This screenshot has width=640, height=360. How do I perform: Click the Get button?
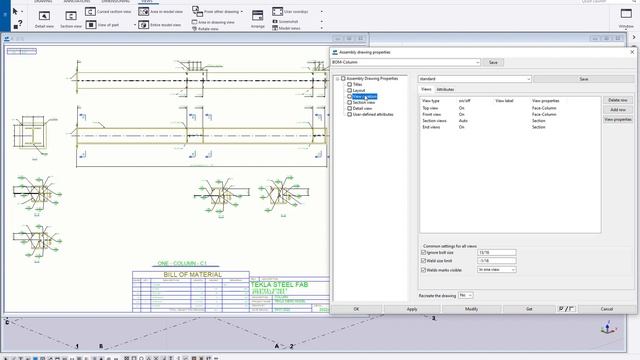[529, 309]
